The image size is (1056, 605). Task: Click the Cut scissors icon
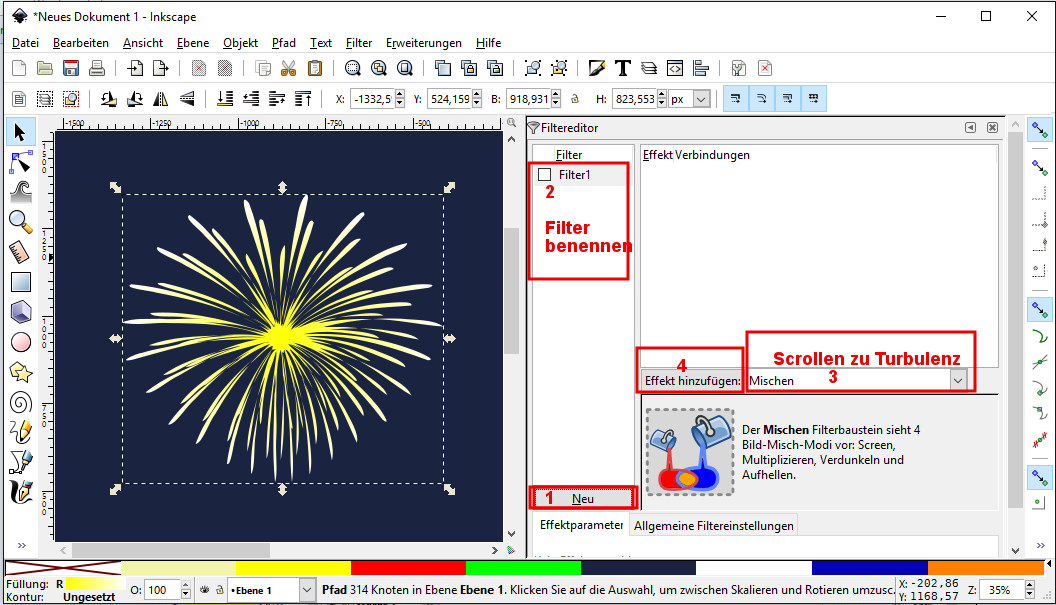click(288, 68)
